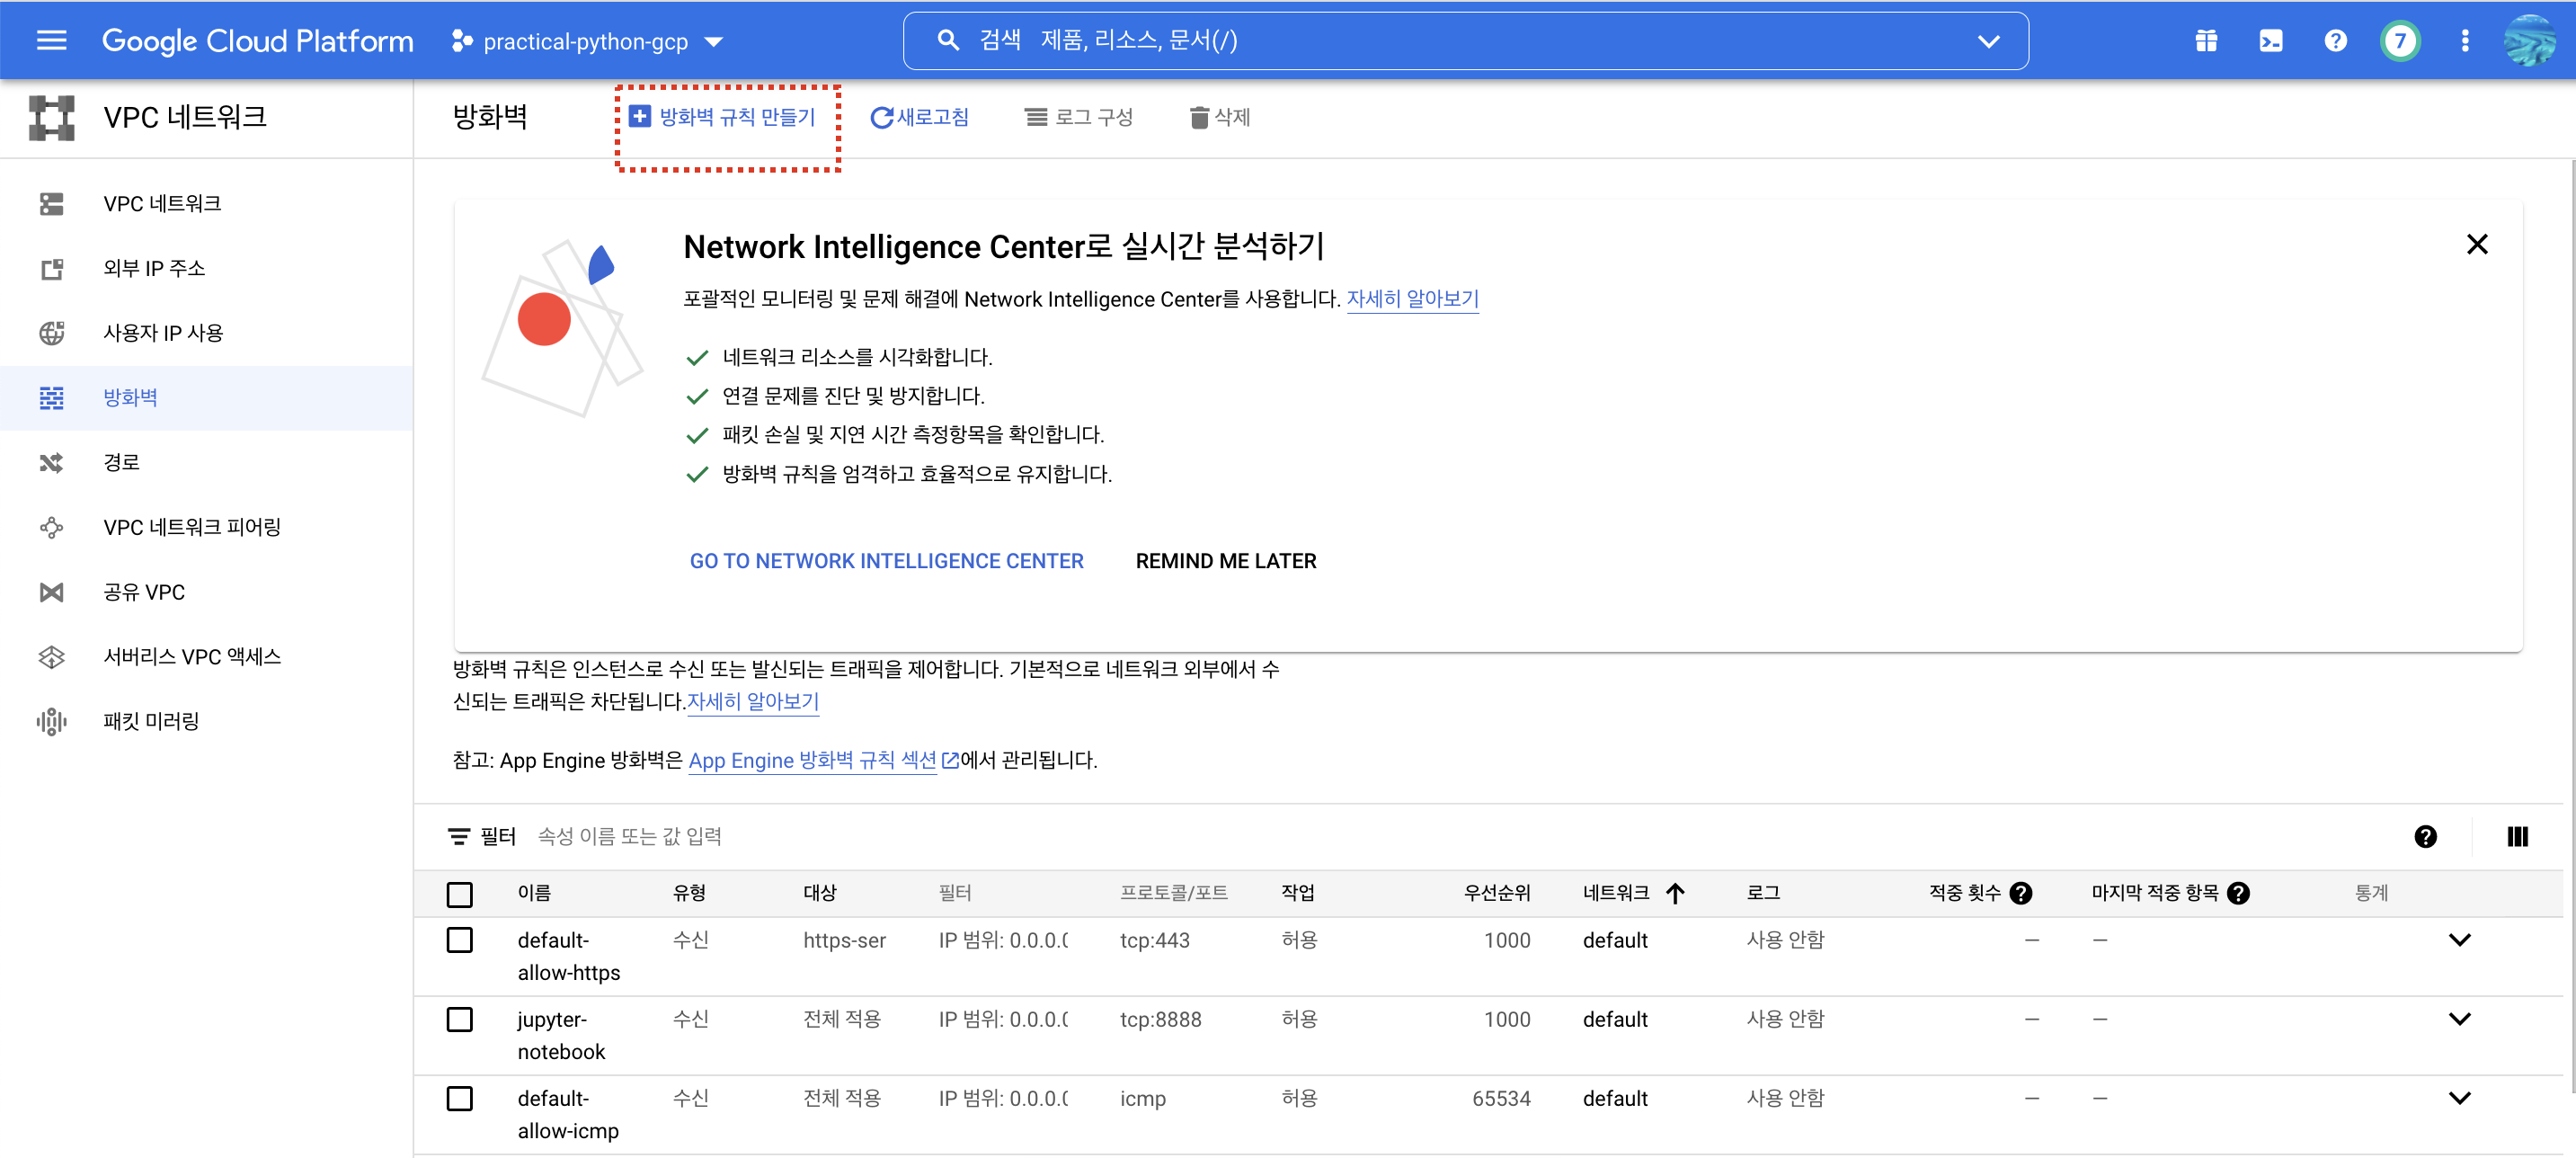Click the filter list icon
The height and width of the screenshot is (1158, 2576).
pos(458,836)
